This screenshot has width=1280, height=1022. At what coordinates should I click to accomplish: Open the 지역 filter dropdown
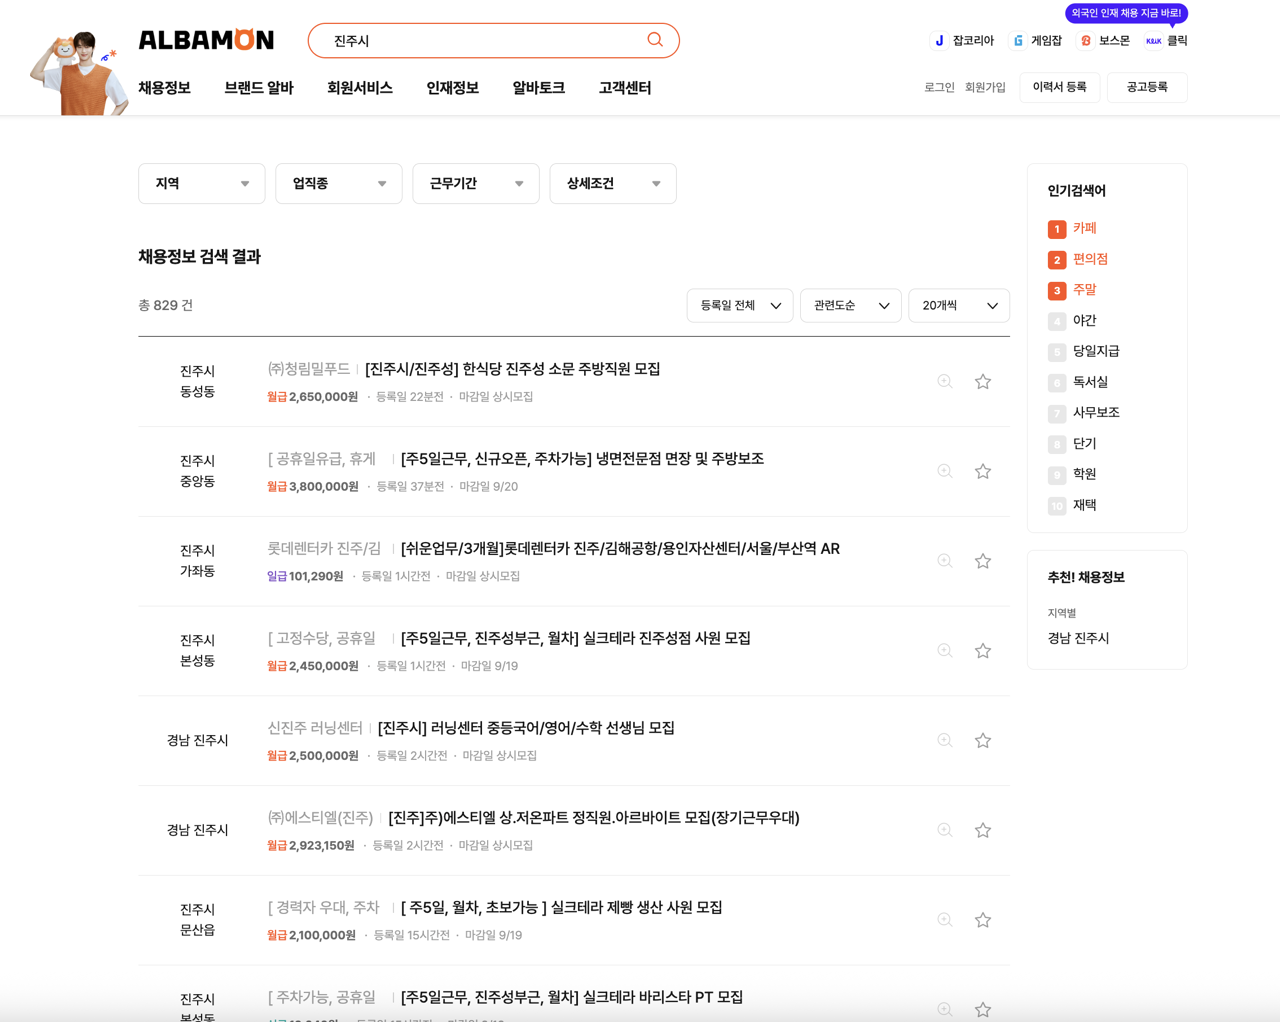pyautogui.click(x=201, y=183)
